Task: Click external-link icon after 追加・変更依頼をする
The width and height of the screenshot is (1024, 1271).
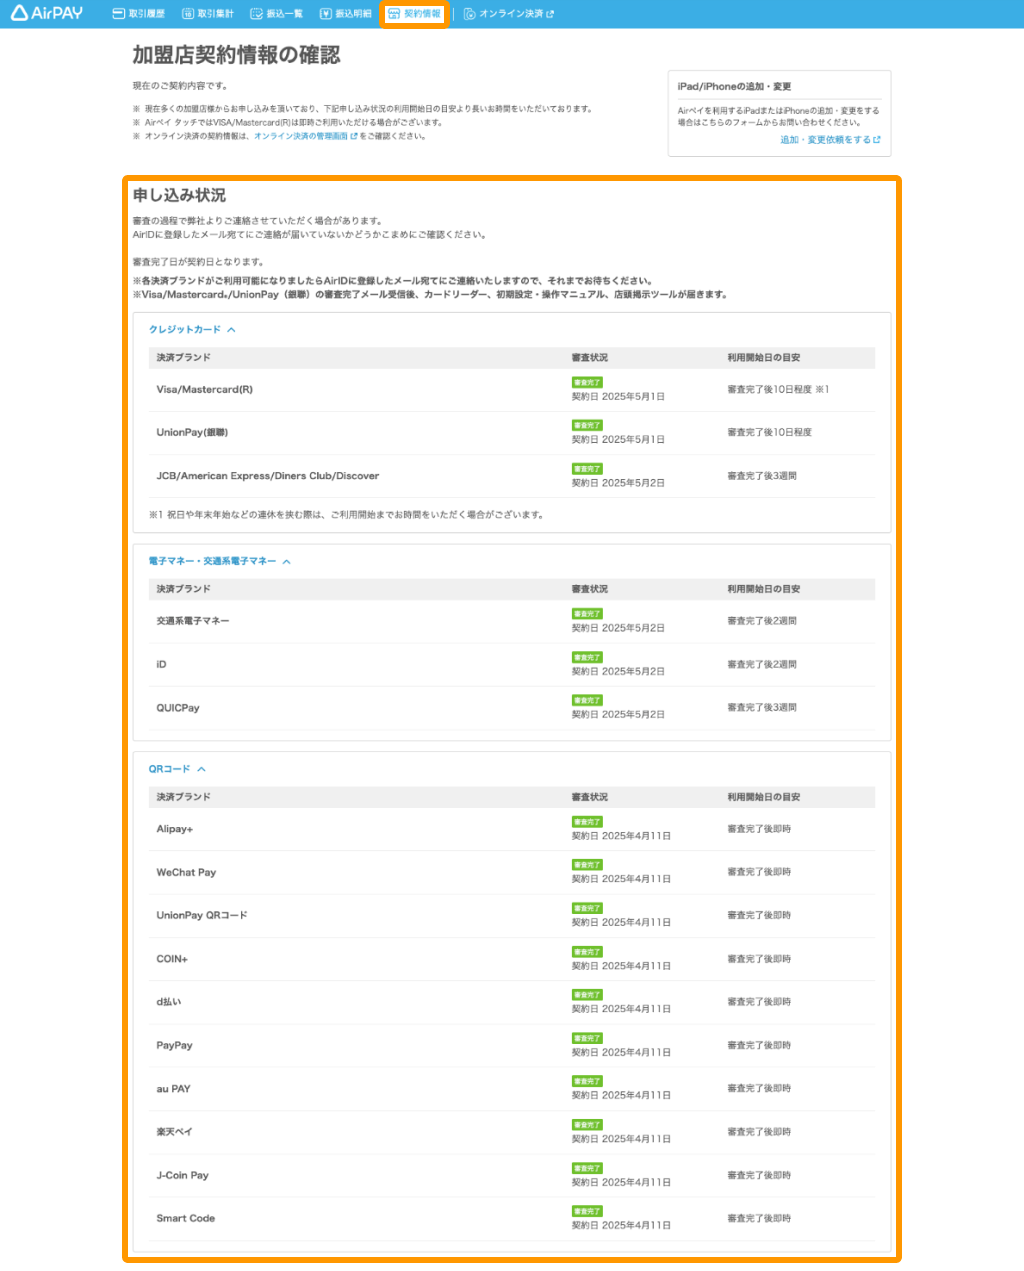Action: tap(877, 140)
